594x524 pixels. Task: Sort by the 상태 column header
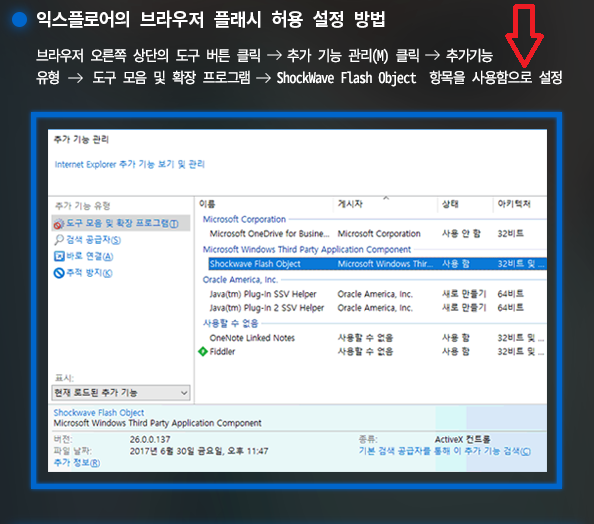450,204
